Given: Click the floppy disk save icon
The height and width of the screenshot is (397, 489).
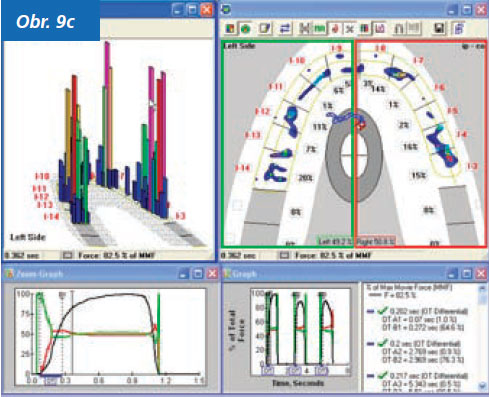Looking at the screenshot, I should click(x=439, y=29).
